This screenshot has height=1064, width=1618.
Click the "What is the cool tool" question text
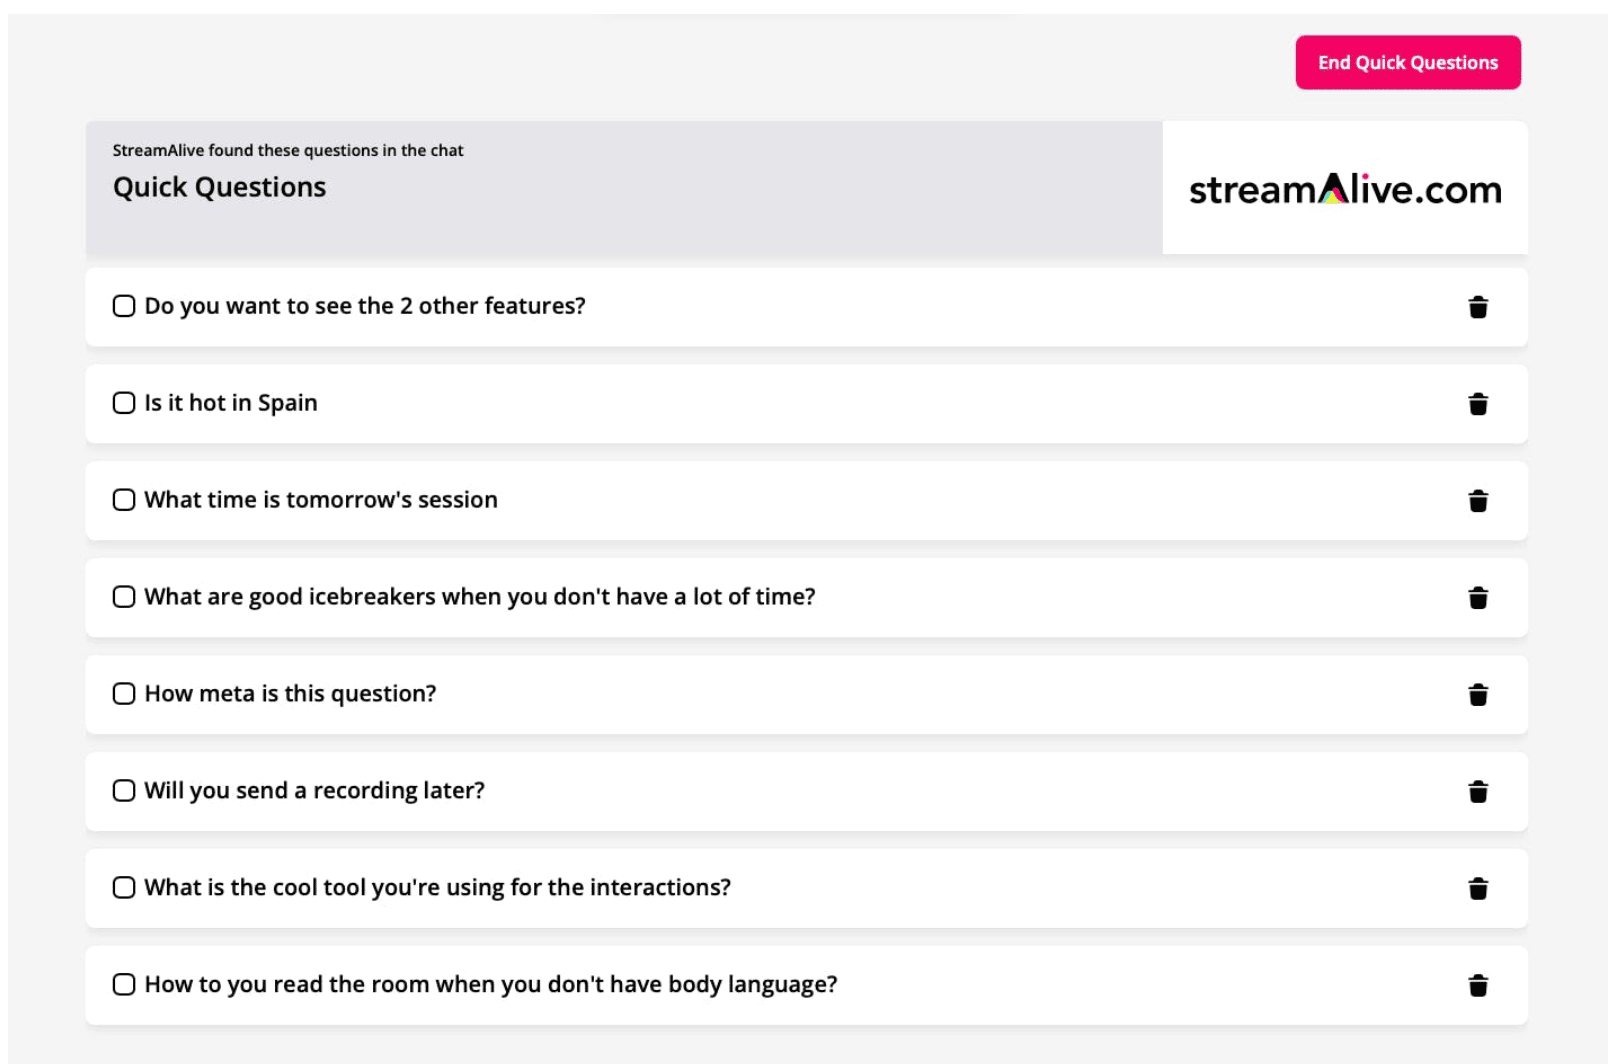(437, 888)
